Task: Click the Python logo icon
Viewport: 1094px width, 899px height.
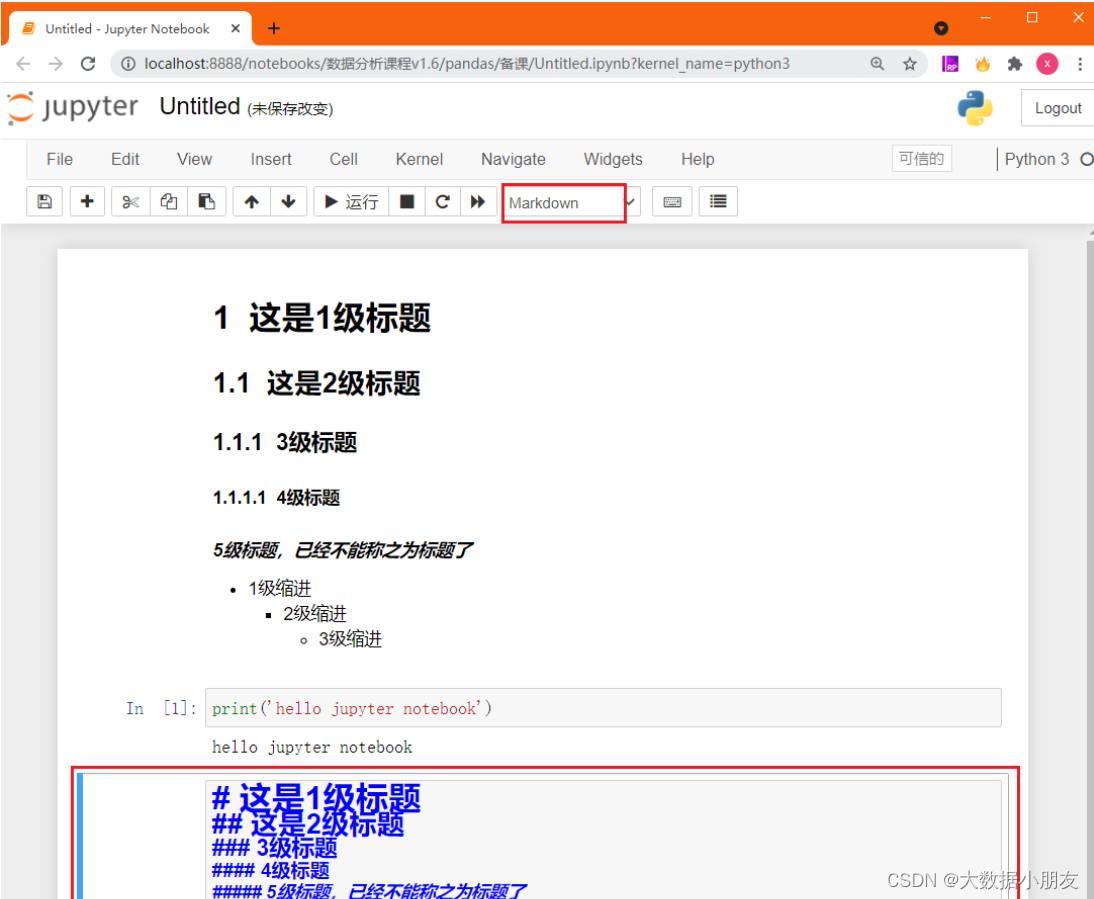Action: tap(975, 108)
